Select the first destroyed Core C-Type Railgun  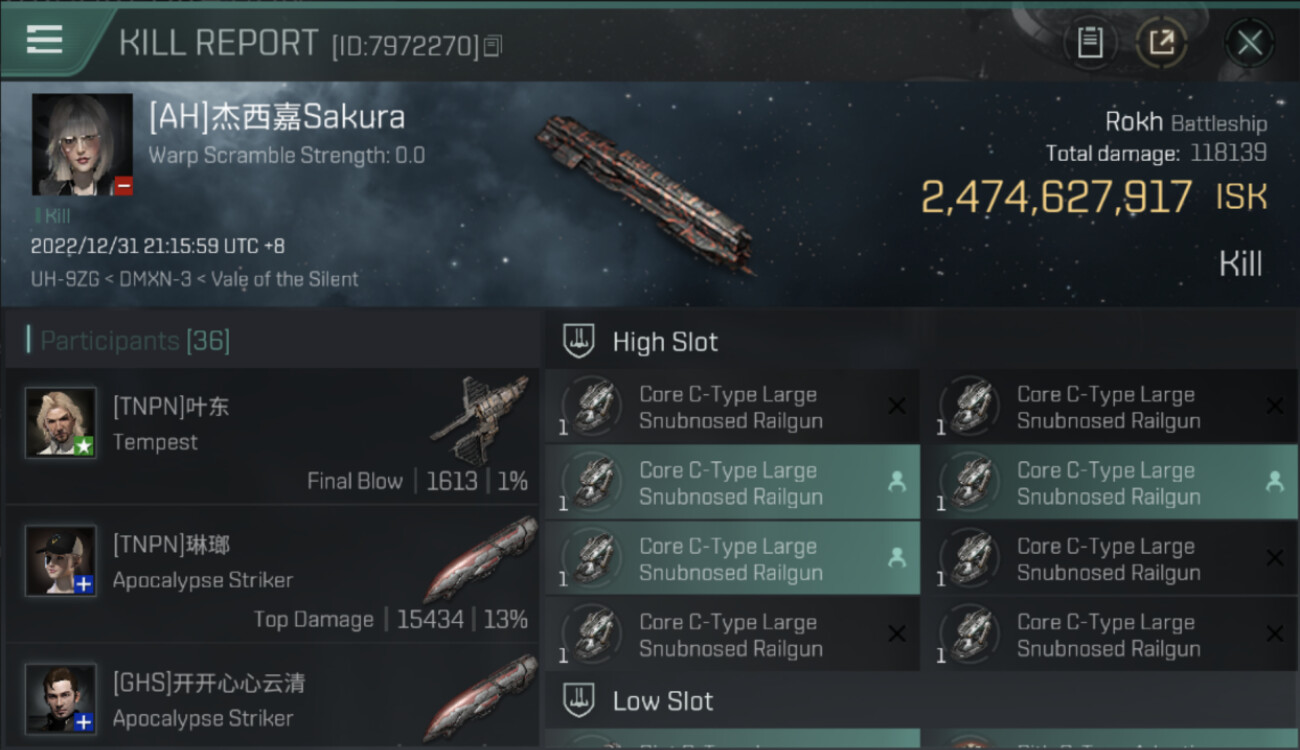pyautogui.click(x=730, y=407)
